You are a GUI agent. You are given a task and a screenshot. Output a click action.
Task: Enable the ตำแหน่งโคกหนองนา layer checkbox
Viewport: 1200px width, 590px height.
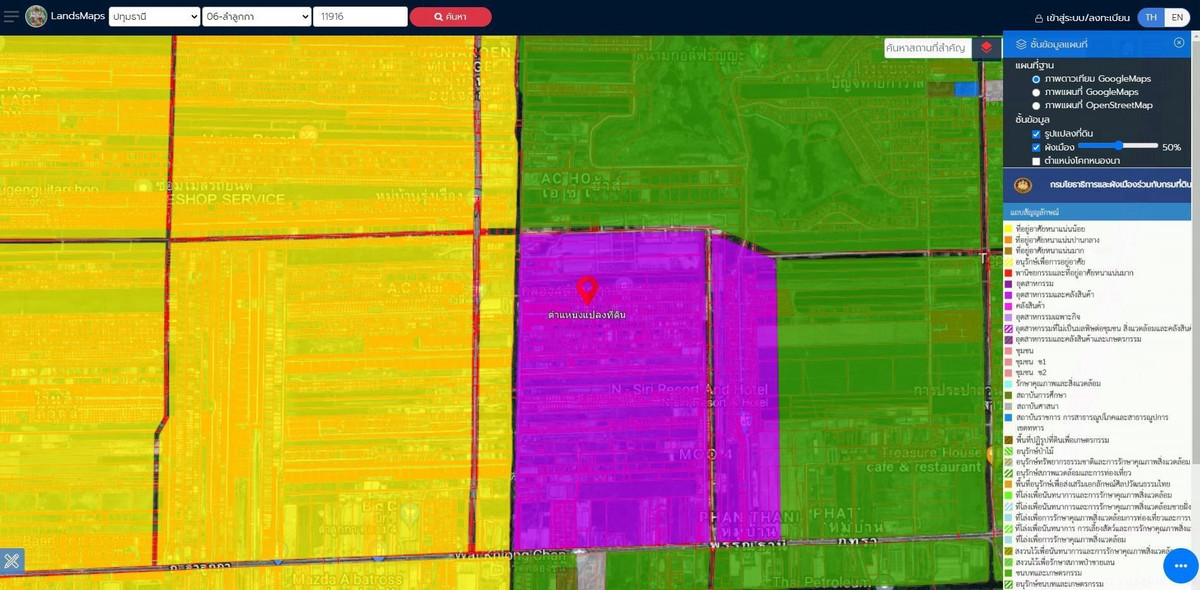coord(1036,160)
